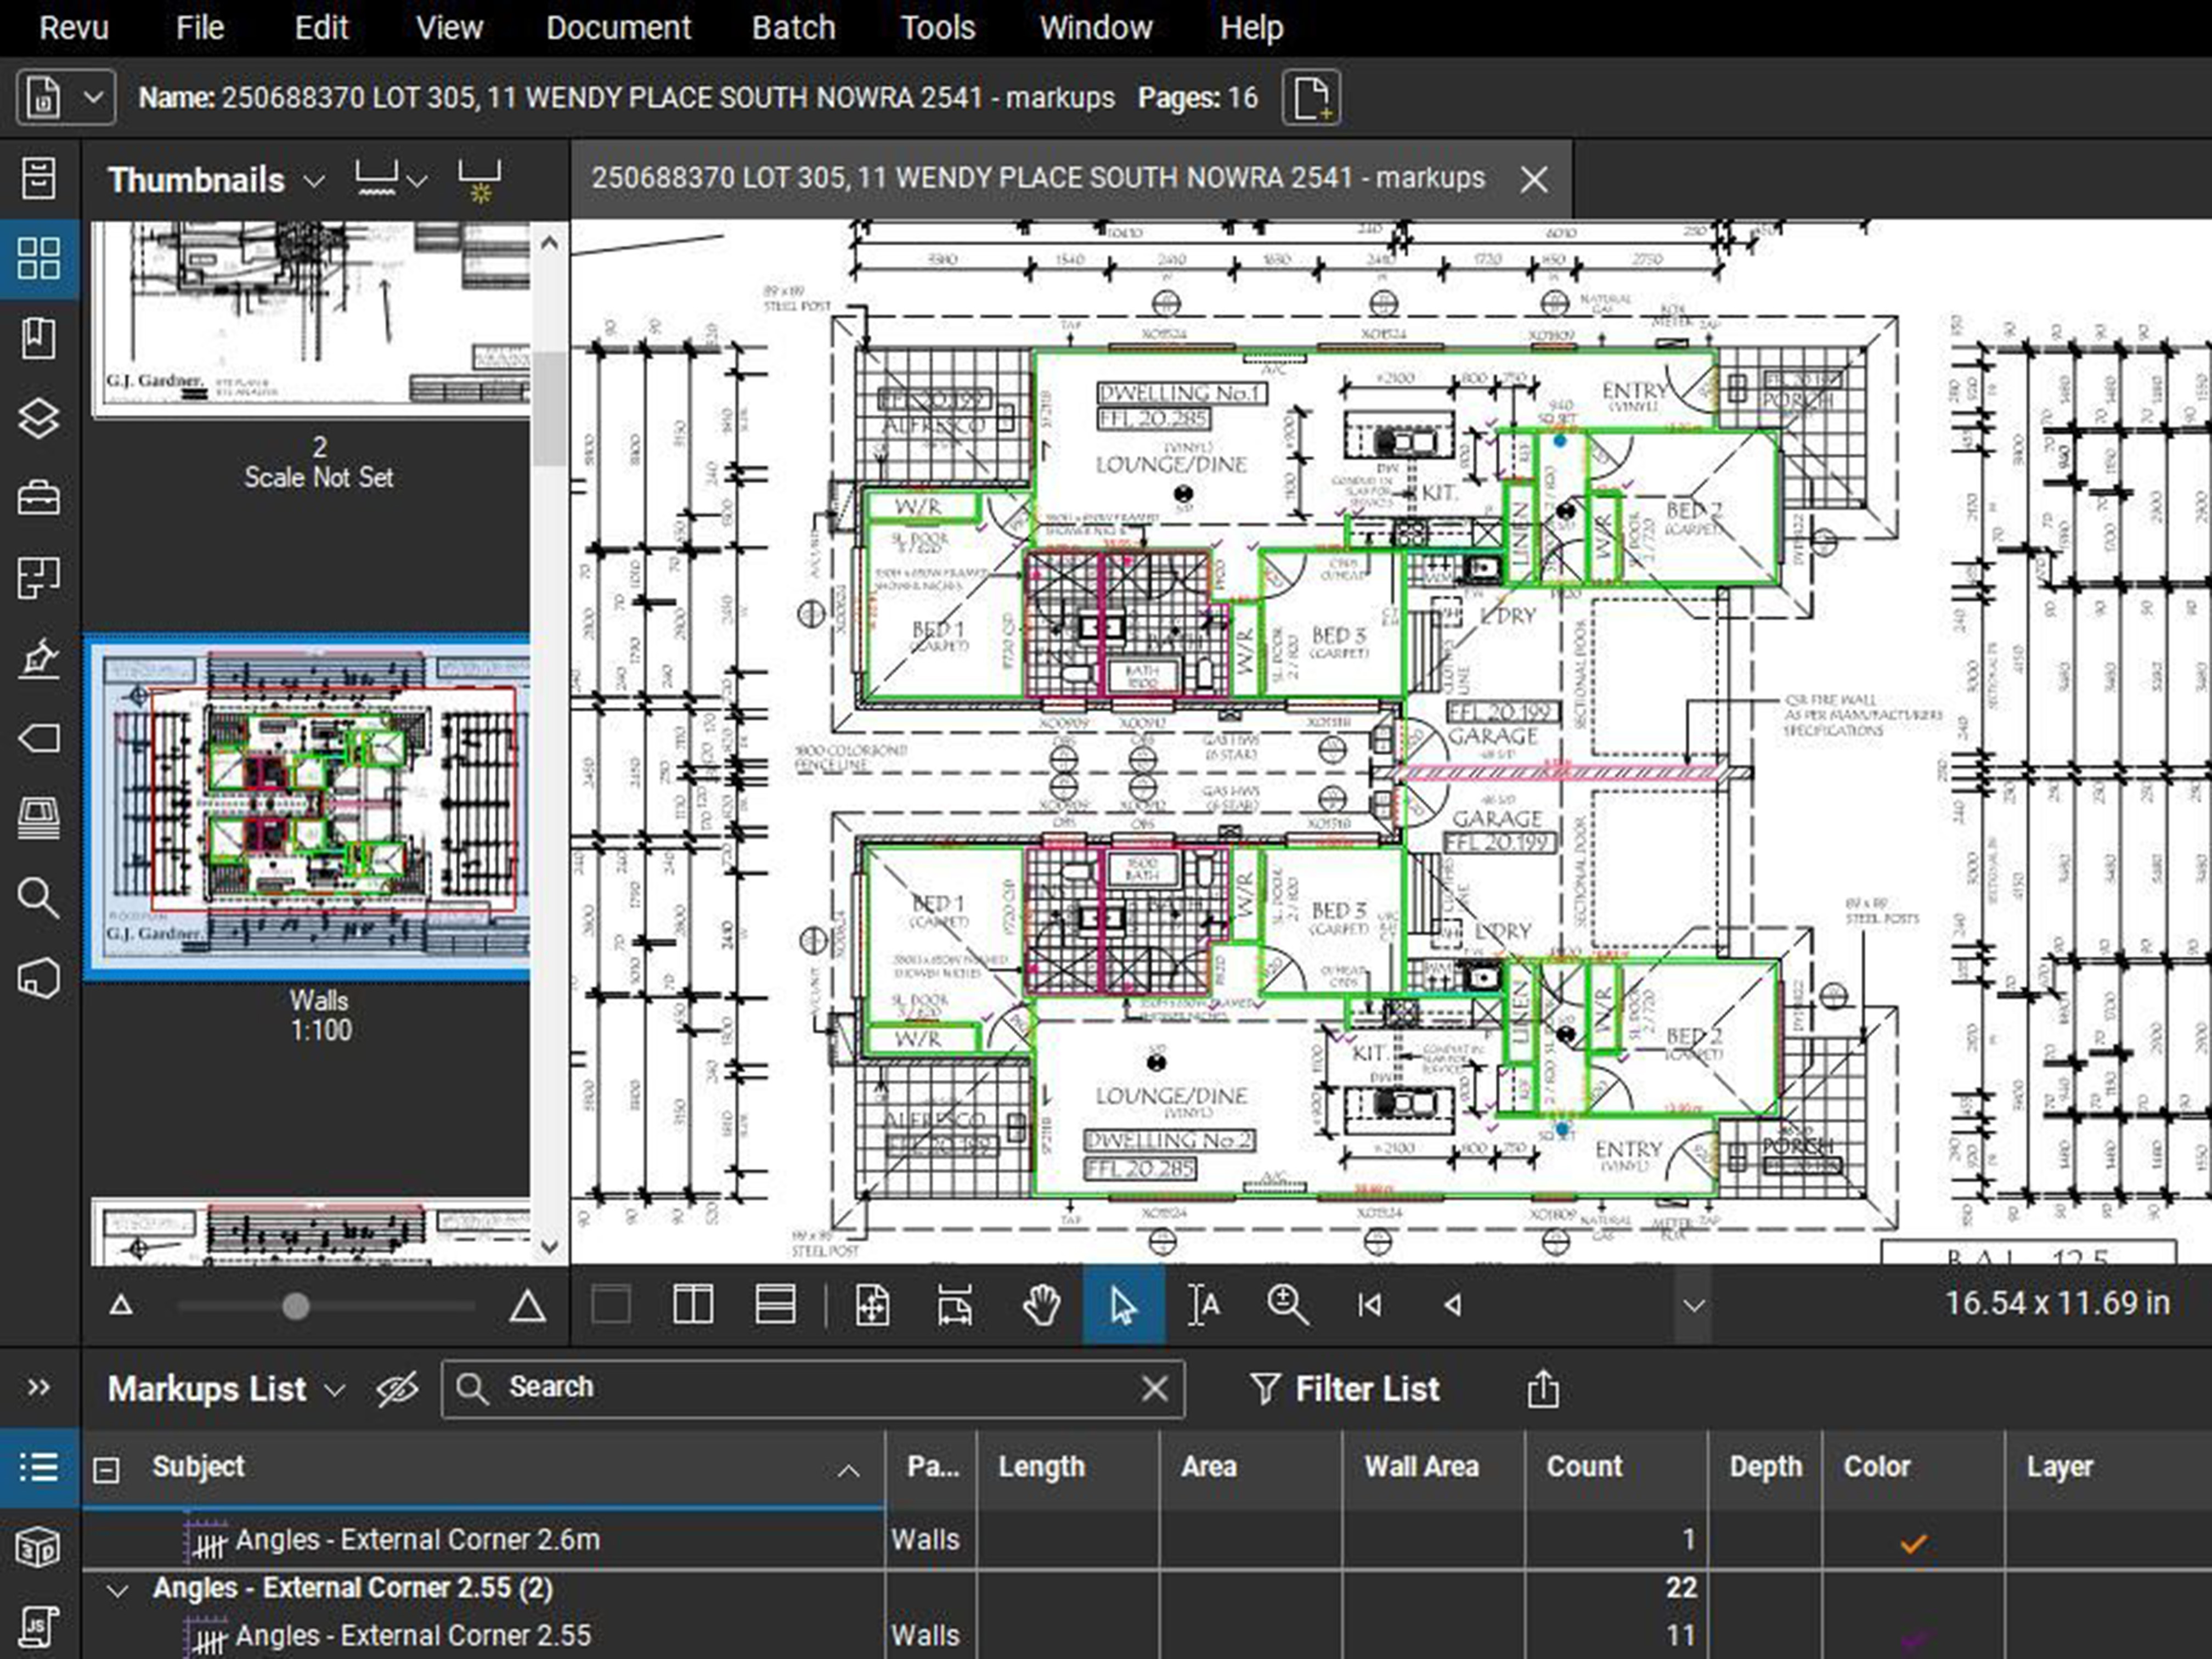The image size is (2212, 1659).
Task: Collapse Angles - External Corner 2.55 group
Action: [x=118, y=1589]
